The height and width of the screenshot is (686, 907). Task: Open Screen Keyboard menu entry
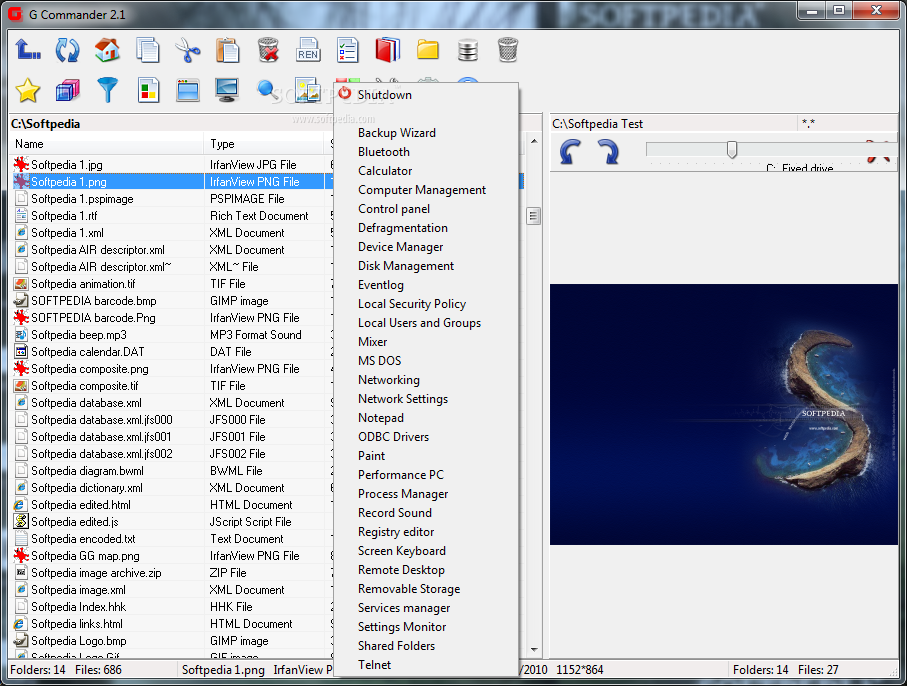402,551
